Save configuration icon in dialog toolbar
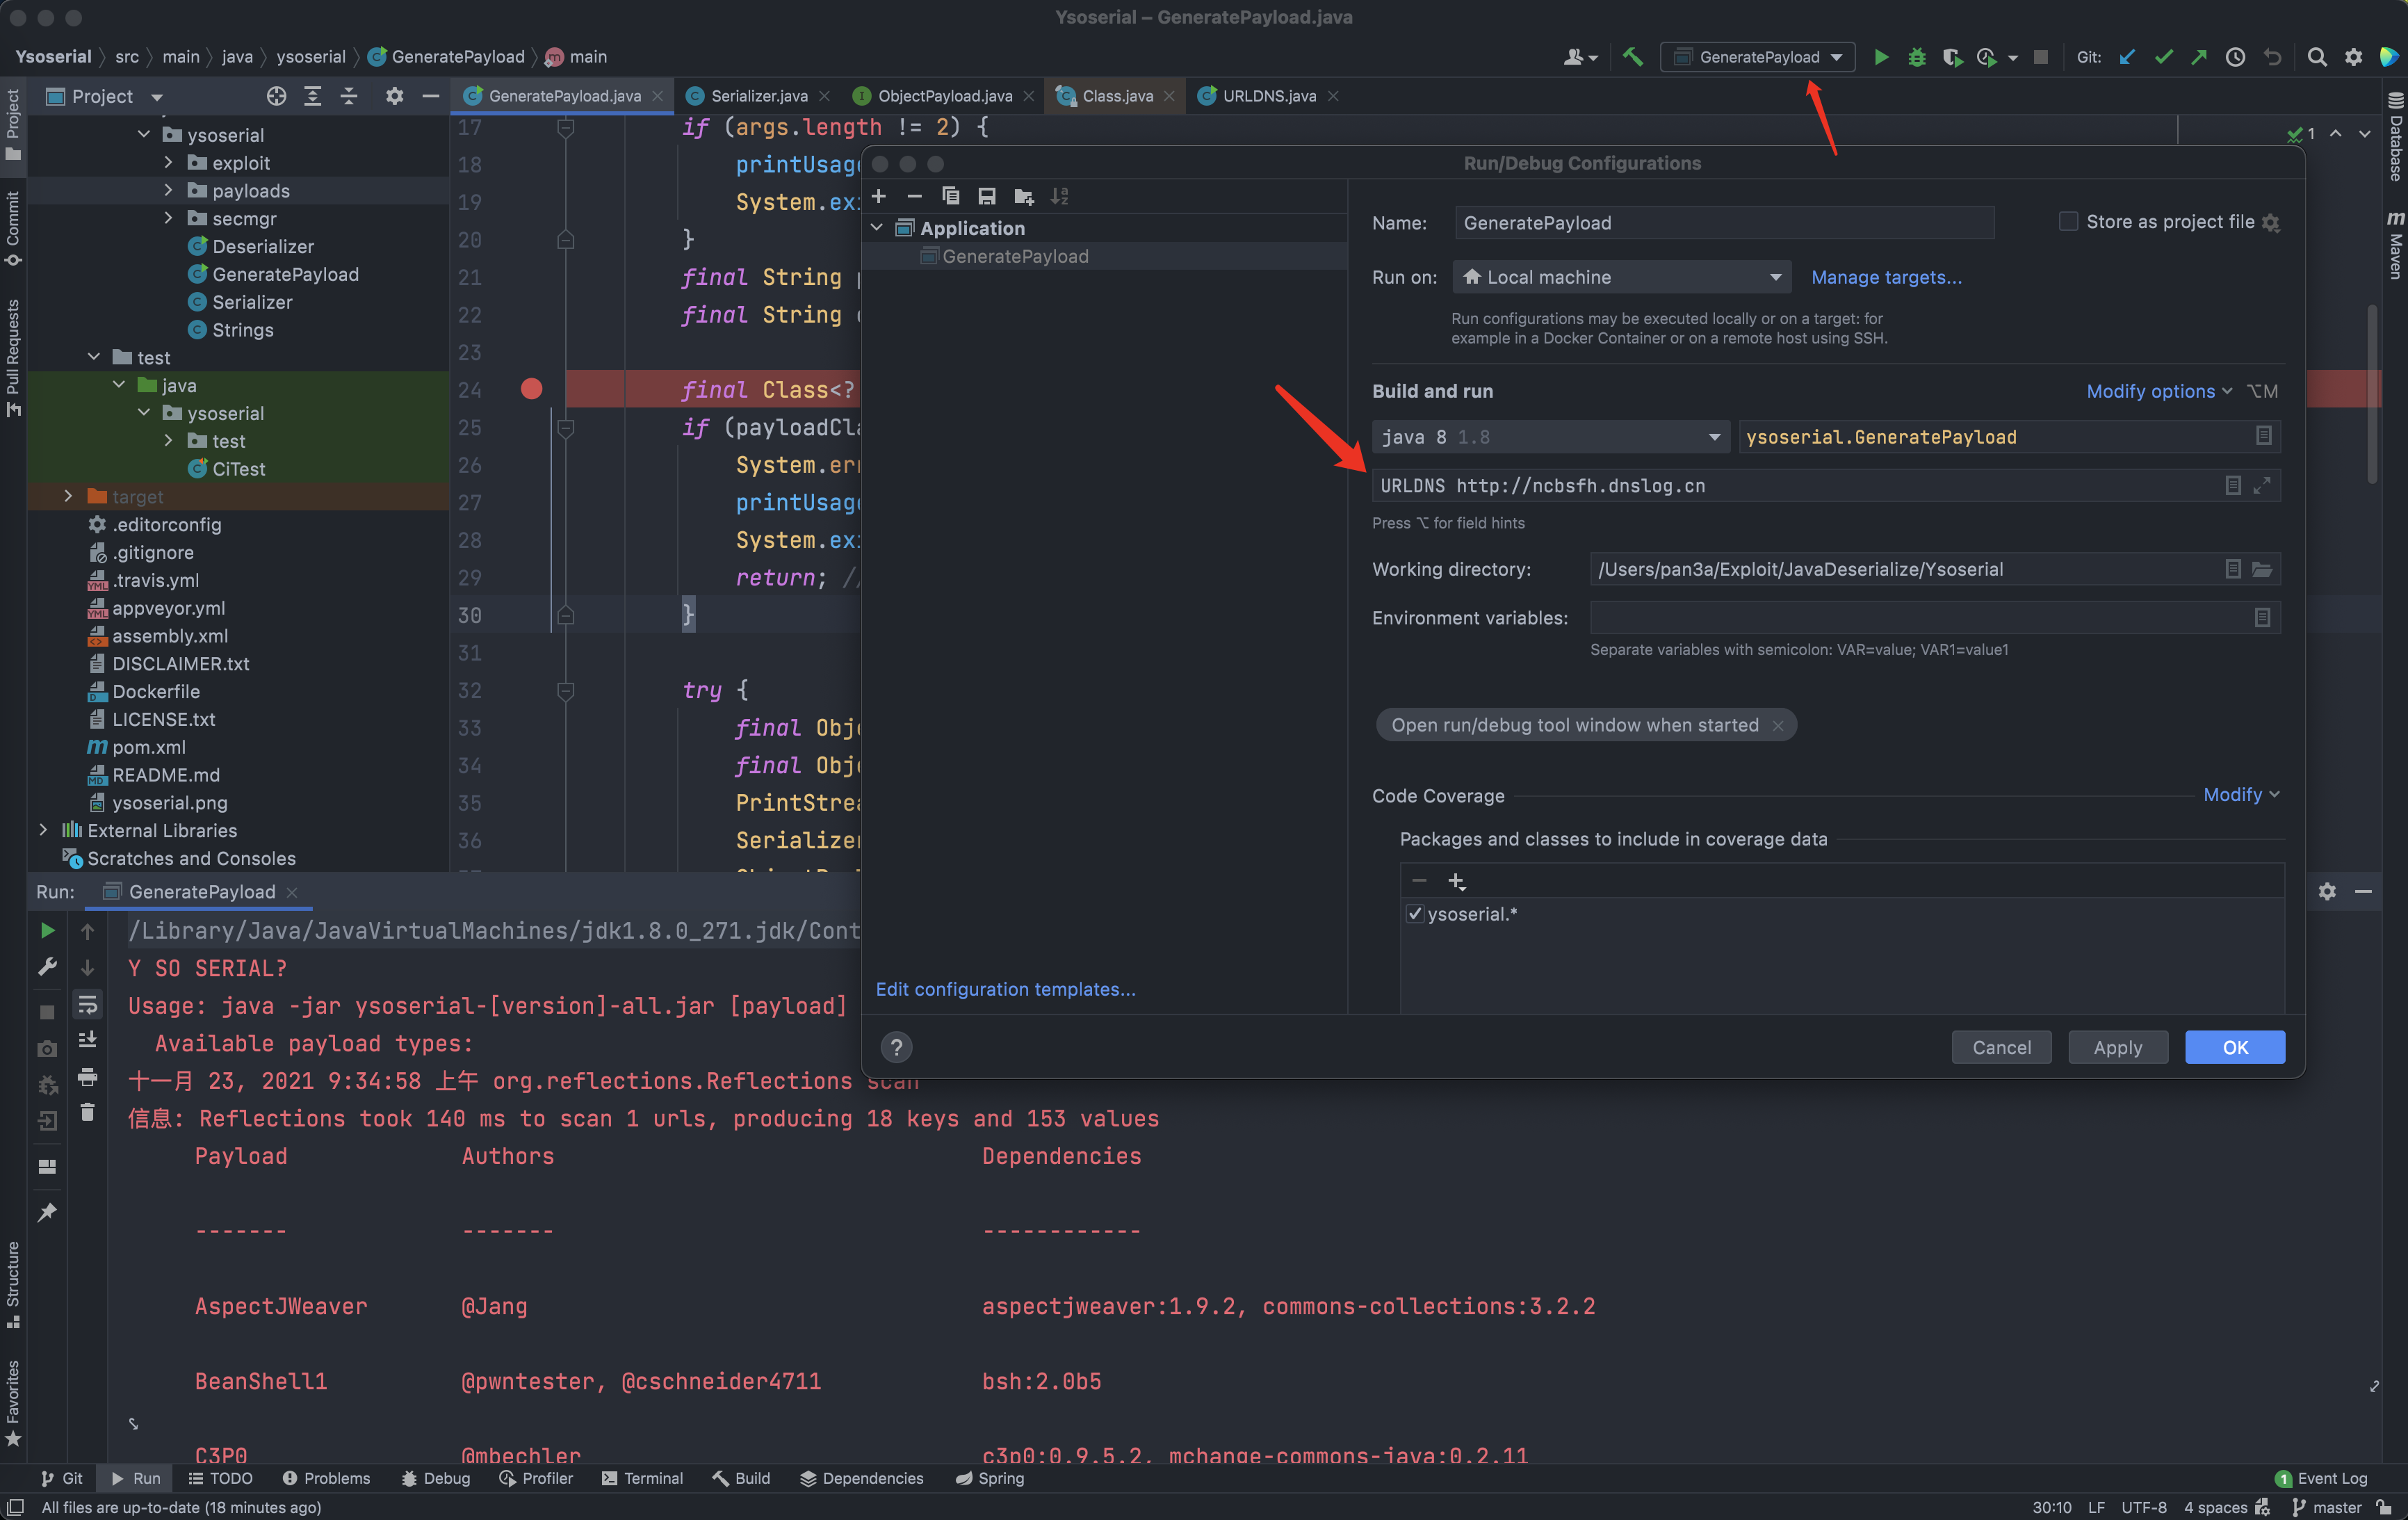 point(986,196)
